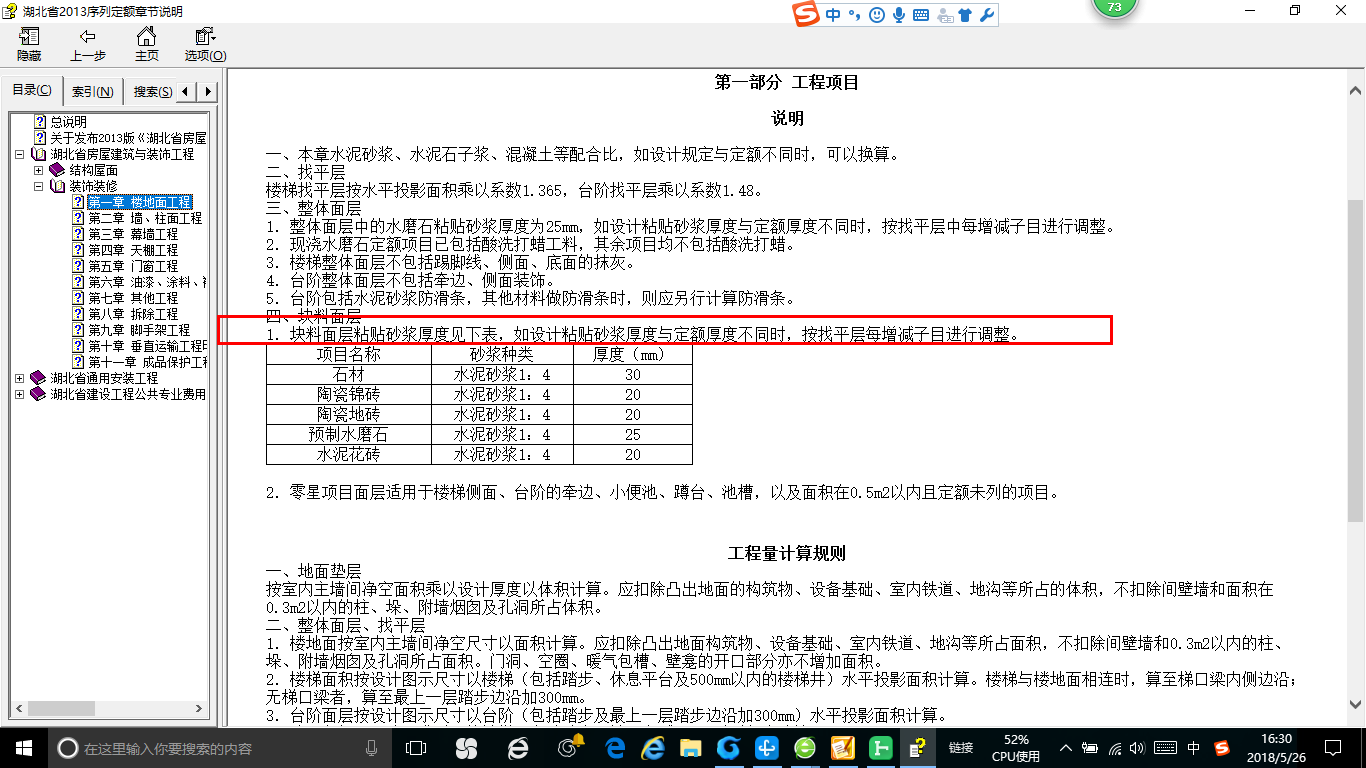Open Task View on the taskbar
This screenshot has height=768, width=1366.
click(x=416, y=747)
